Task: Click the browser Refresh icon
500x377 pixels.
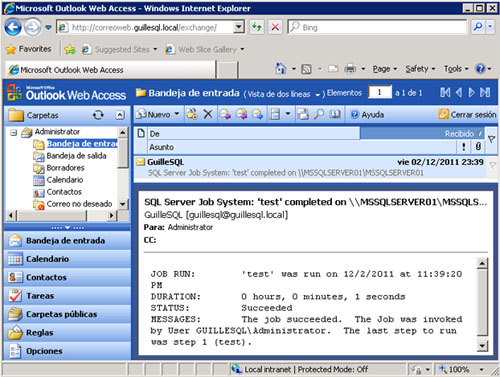Action: pos(256,27)
